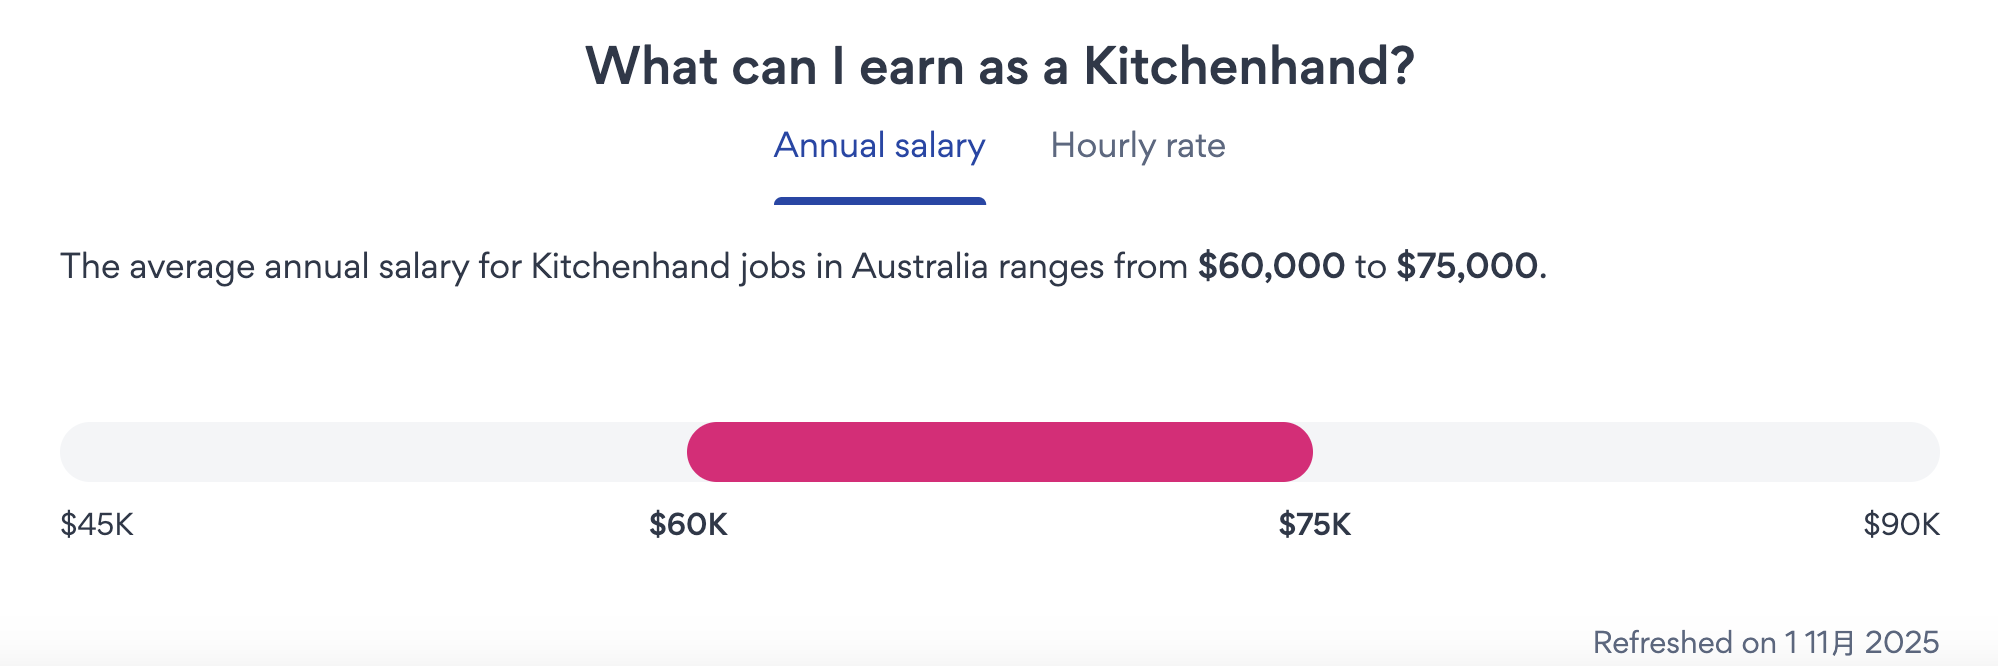Click grey track right of pink range
Viewport: 1998px width, 666px height.
[x=1625, y=452]
